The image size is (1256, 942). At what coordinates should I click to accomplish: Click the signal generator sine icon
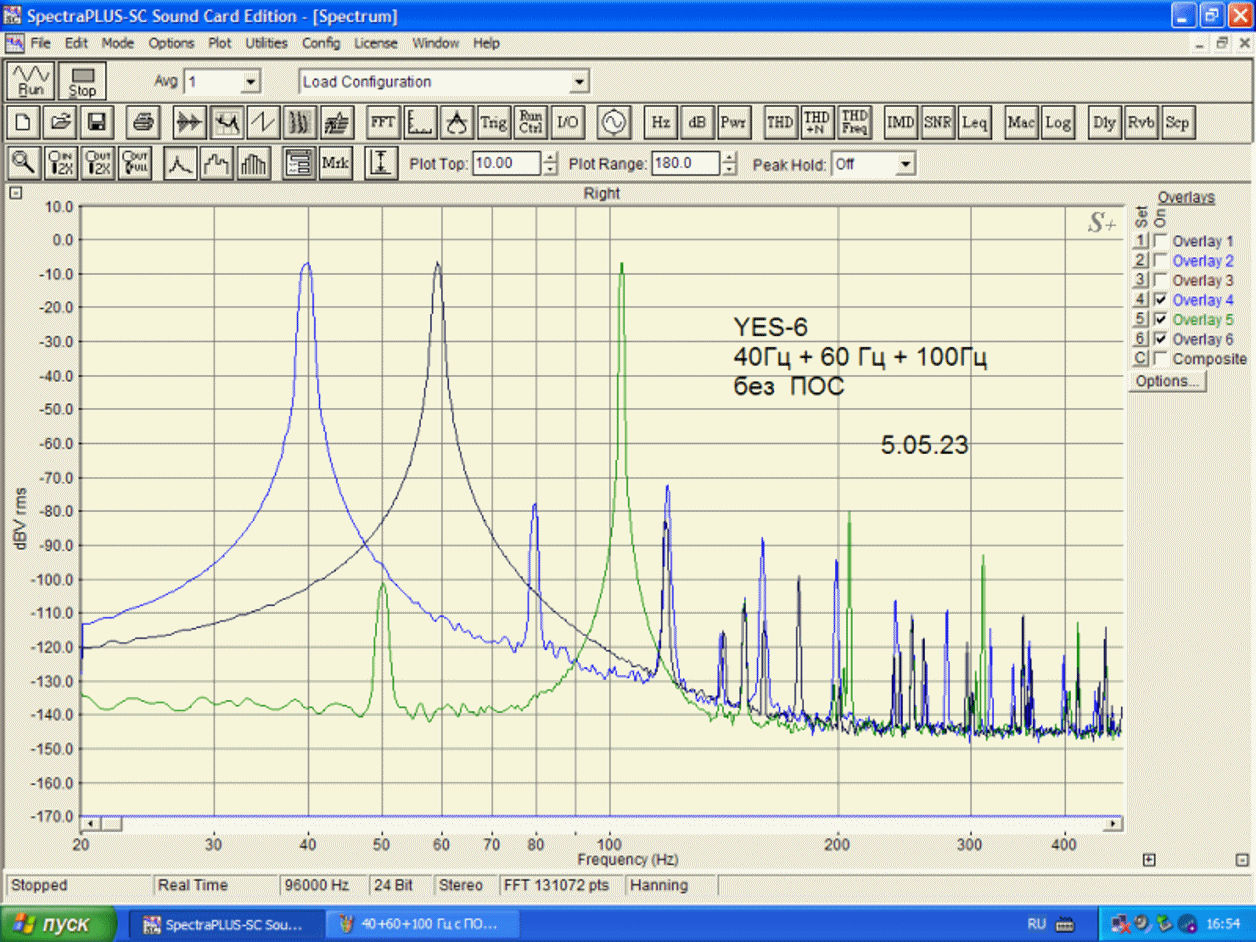pos(613,123)
